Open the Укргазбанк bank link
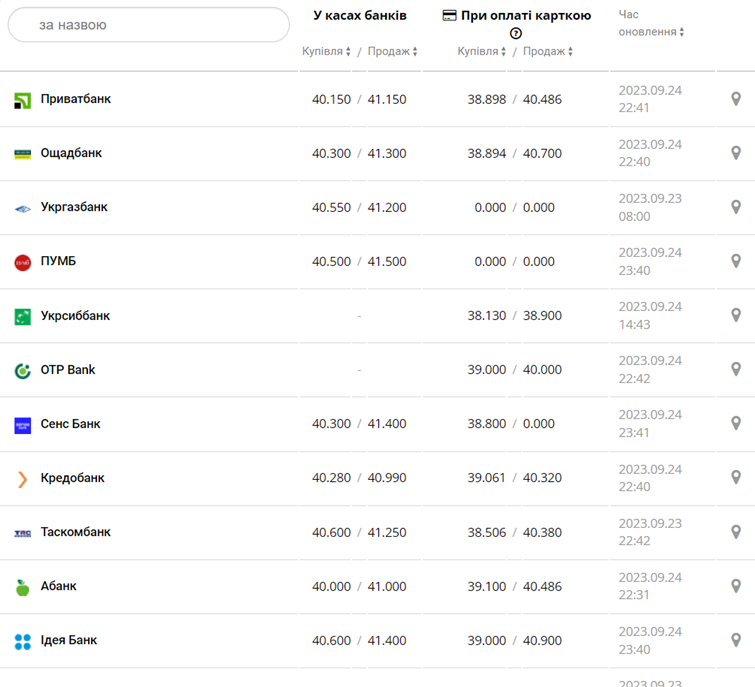This screenshot has height=687, width=755. (74, 208)
